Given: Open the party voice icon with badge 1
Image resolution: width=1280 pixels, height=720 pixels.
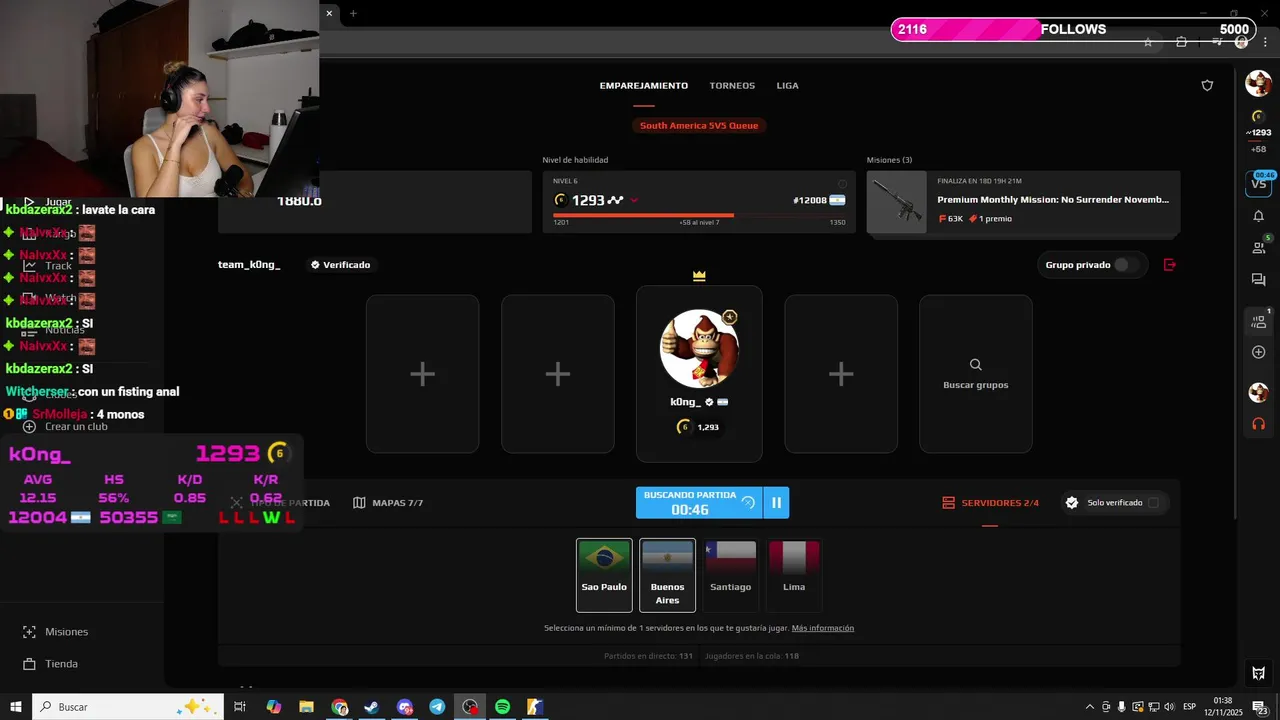Looking at the screenshot, I should click(1259, 321).
